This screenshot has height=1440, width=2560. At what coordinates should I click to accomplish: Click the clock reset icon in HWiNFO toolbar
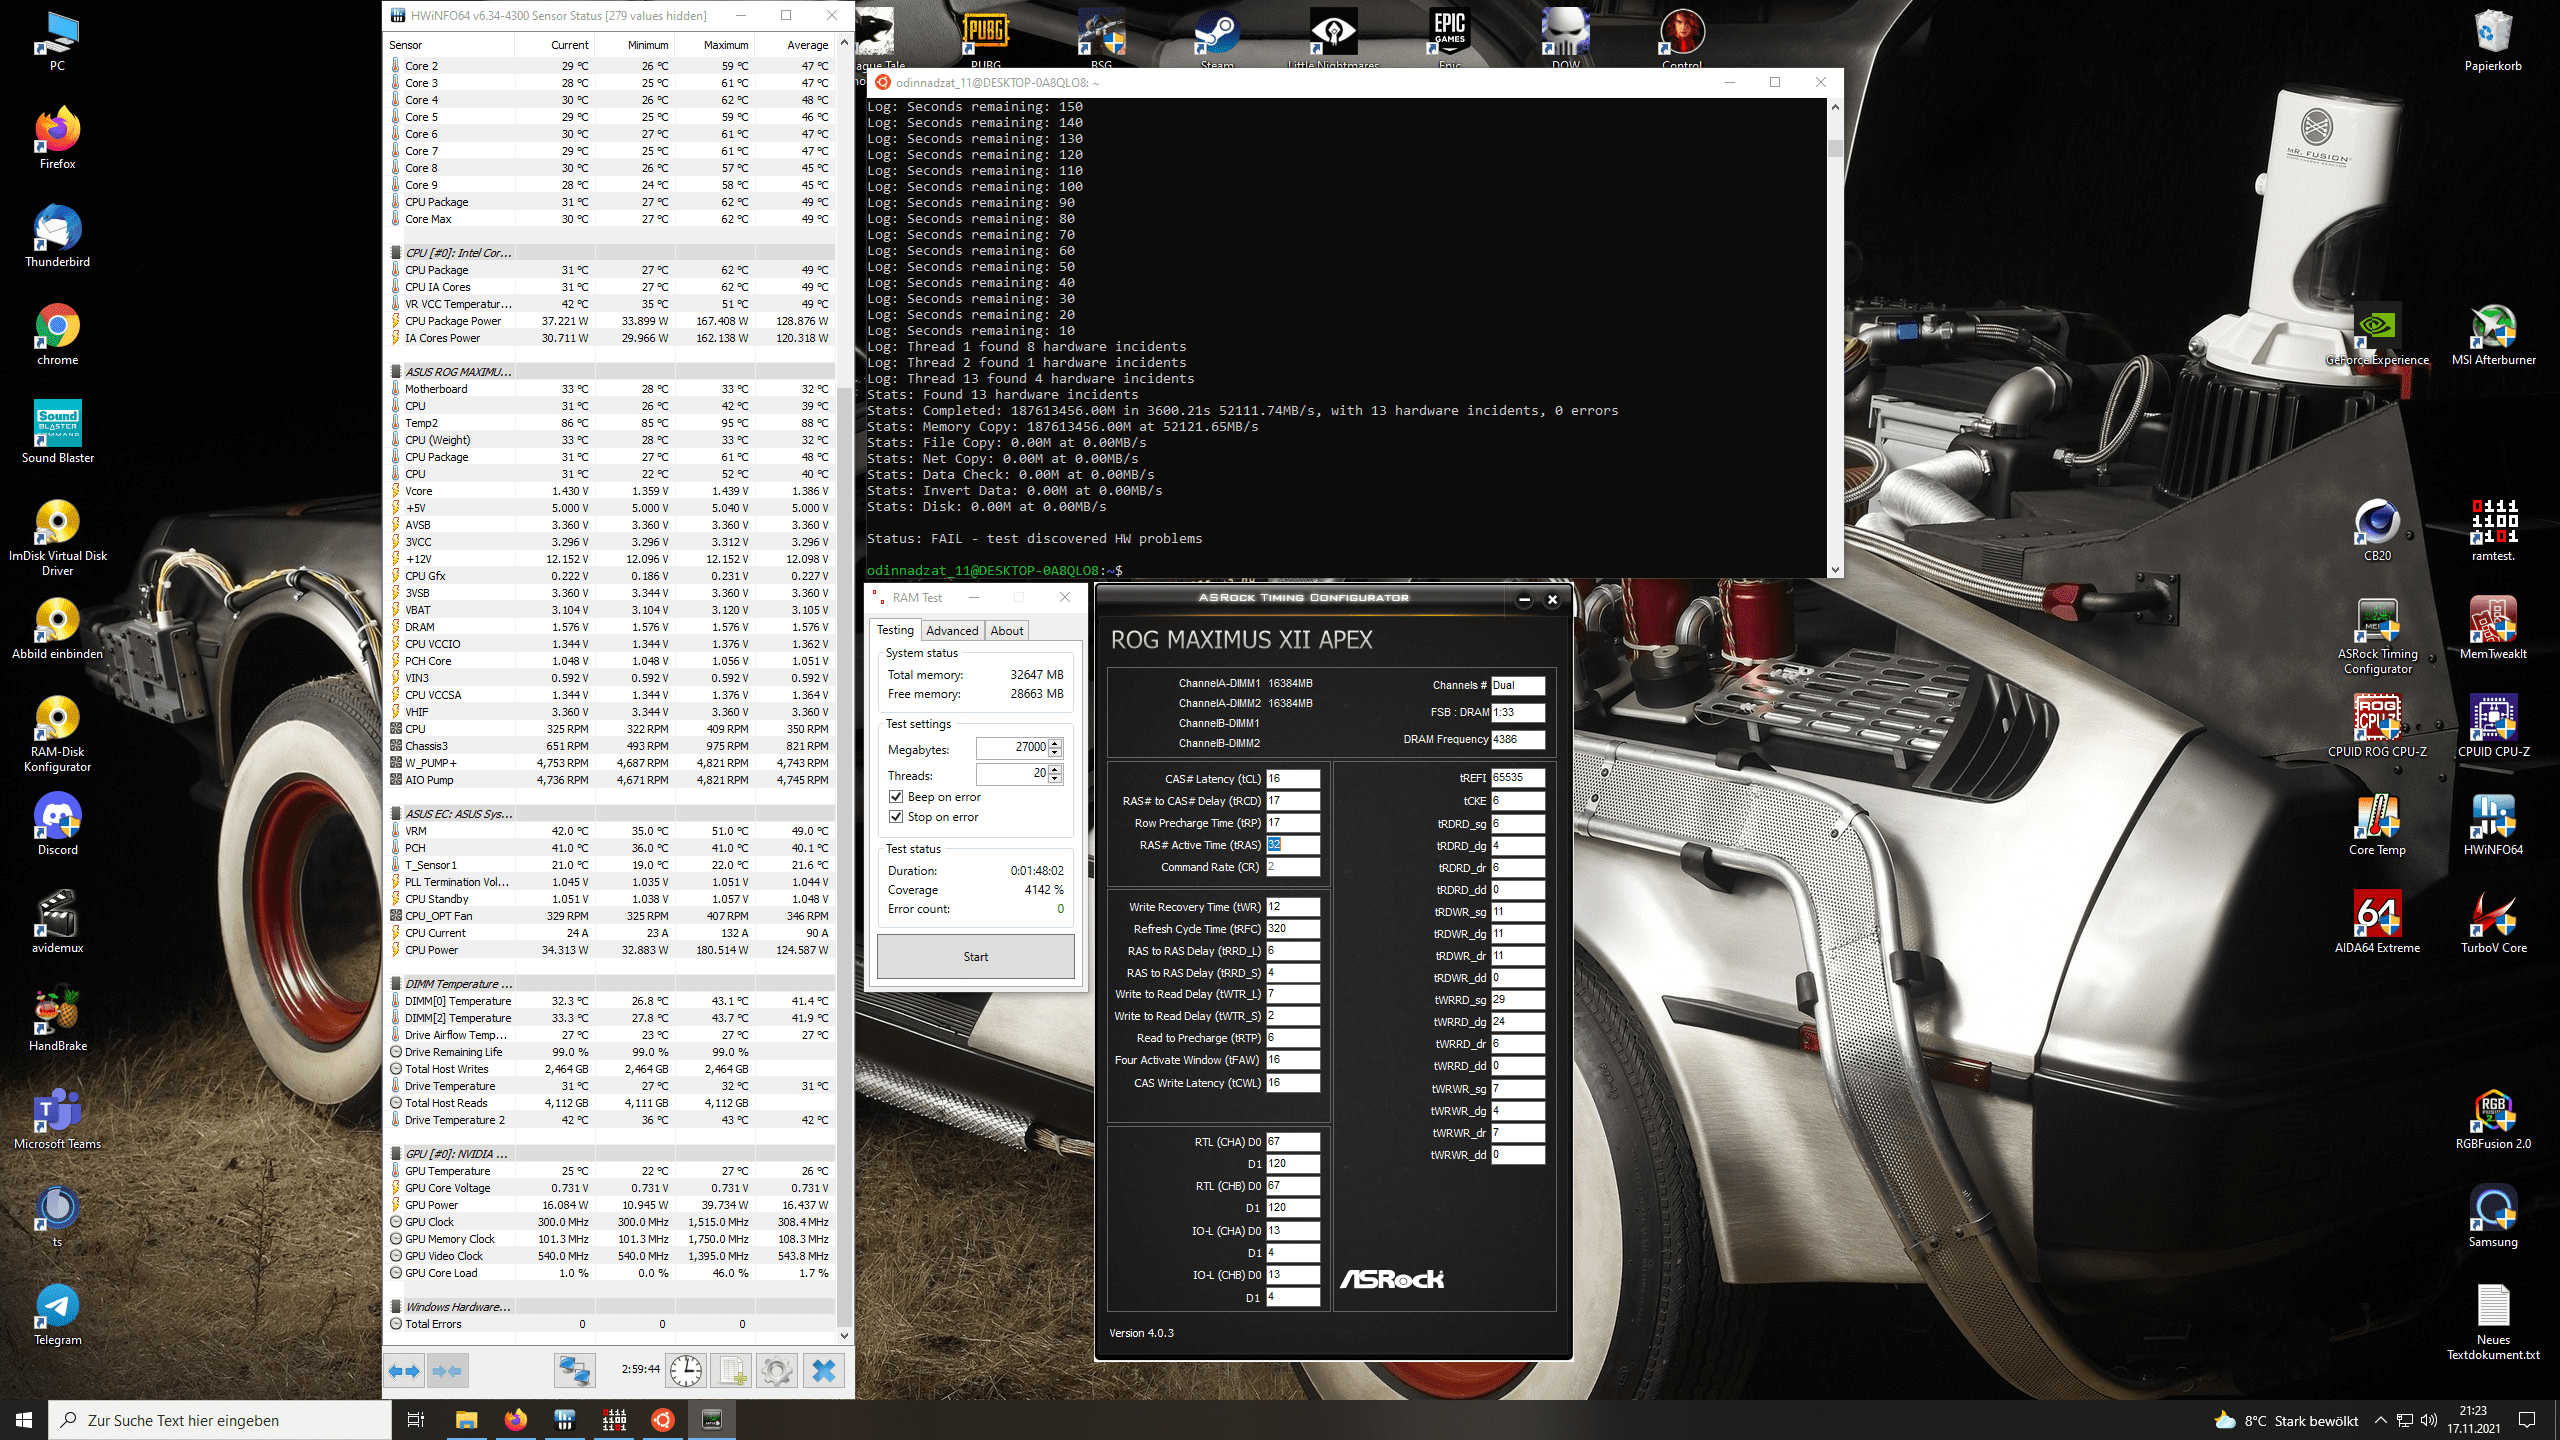[686, 1371]
